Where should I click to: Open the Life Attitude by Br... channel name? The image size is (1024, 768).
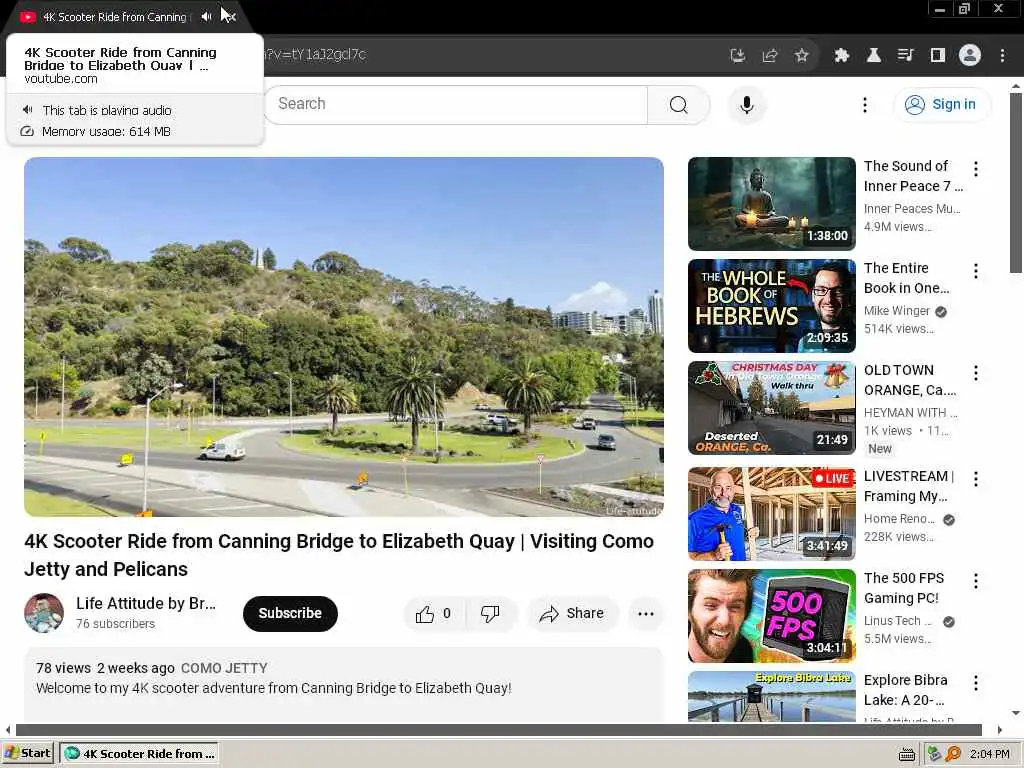(x=146, y=603)
